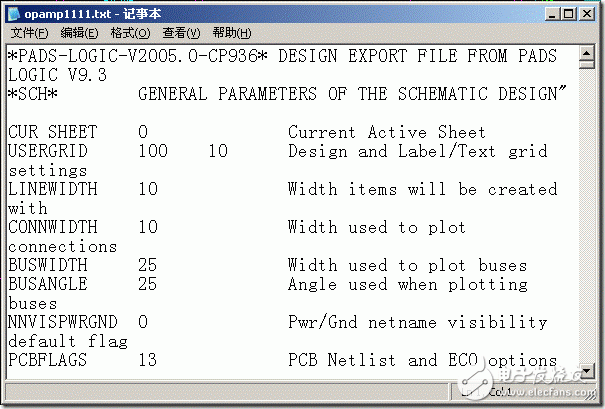Click the vertical scrollbar down arrow
The width and height of the screenshot is (605, 409).
pyautogui.click(x=588, y=372)
